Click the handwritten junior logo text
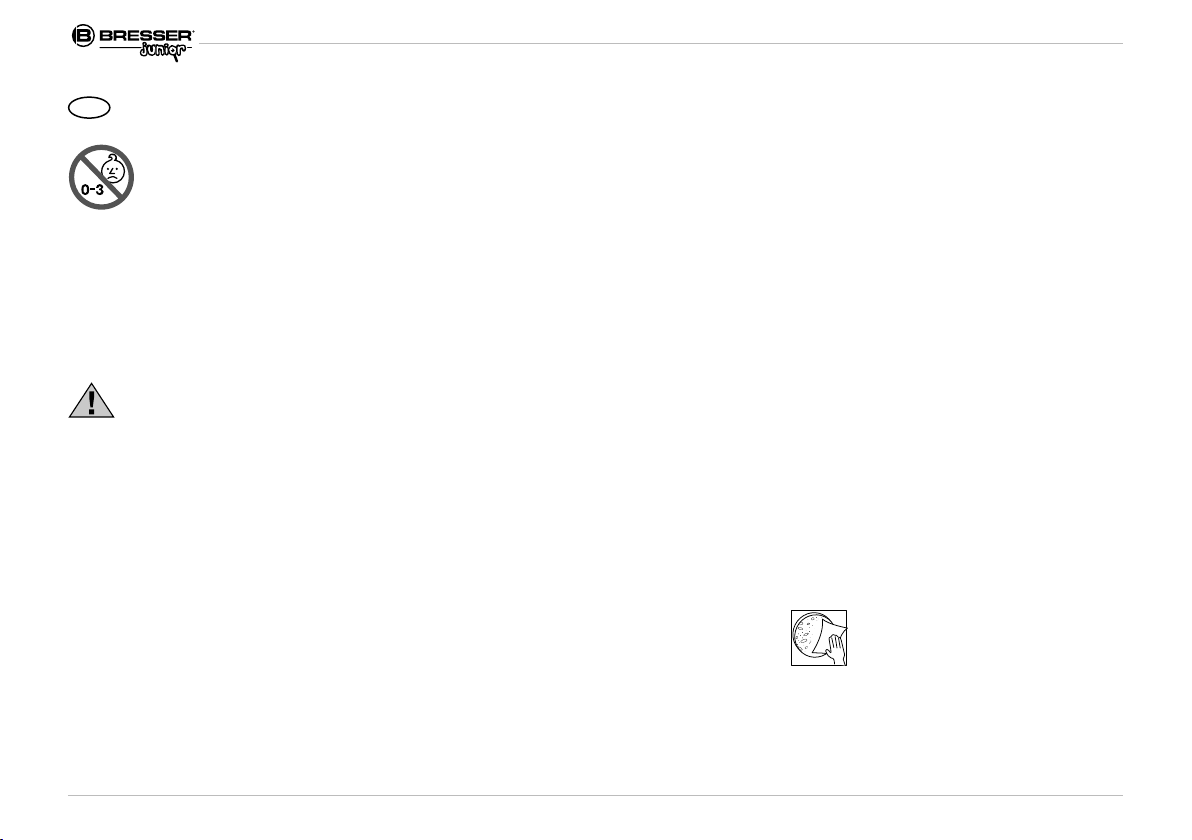Viewport: 1192px width, 840px height. [164, 51]
